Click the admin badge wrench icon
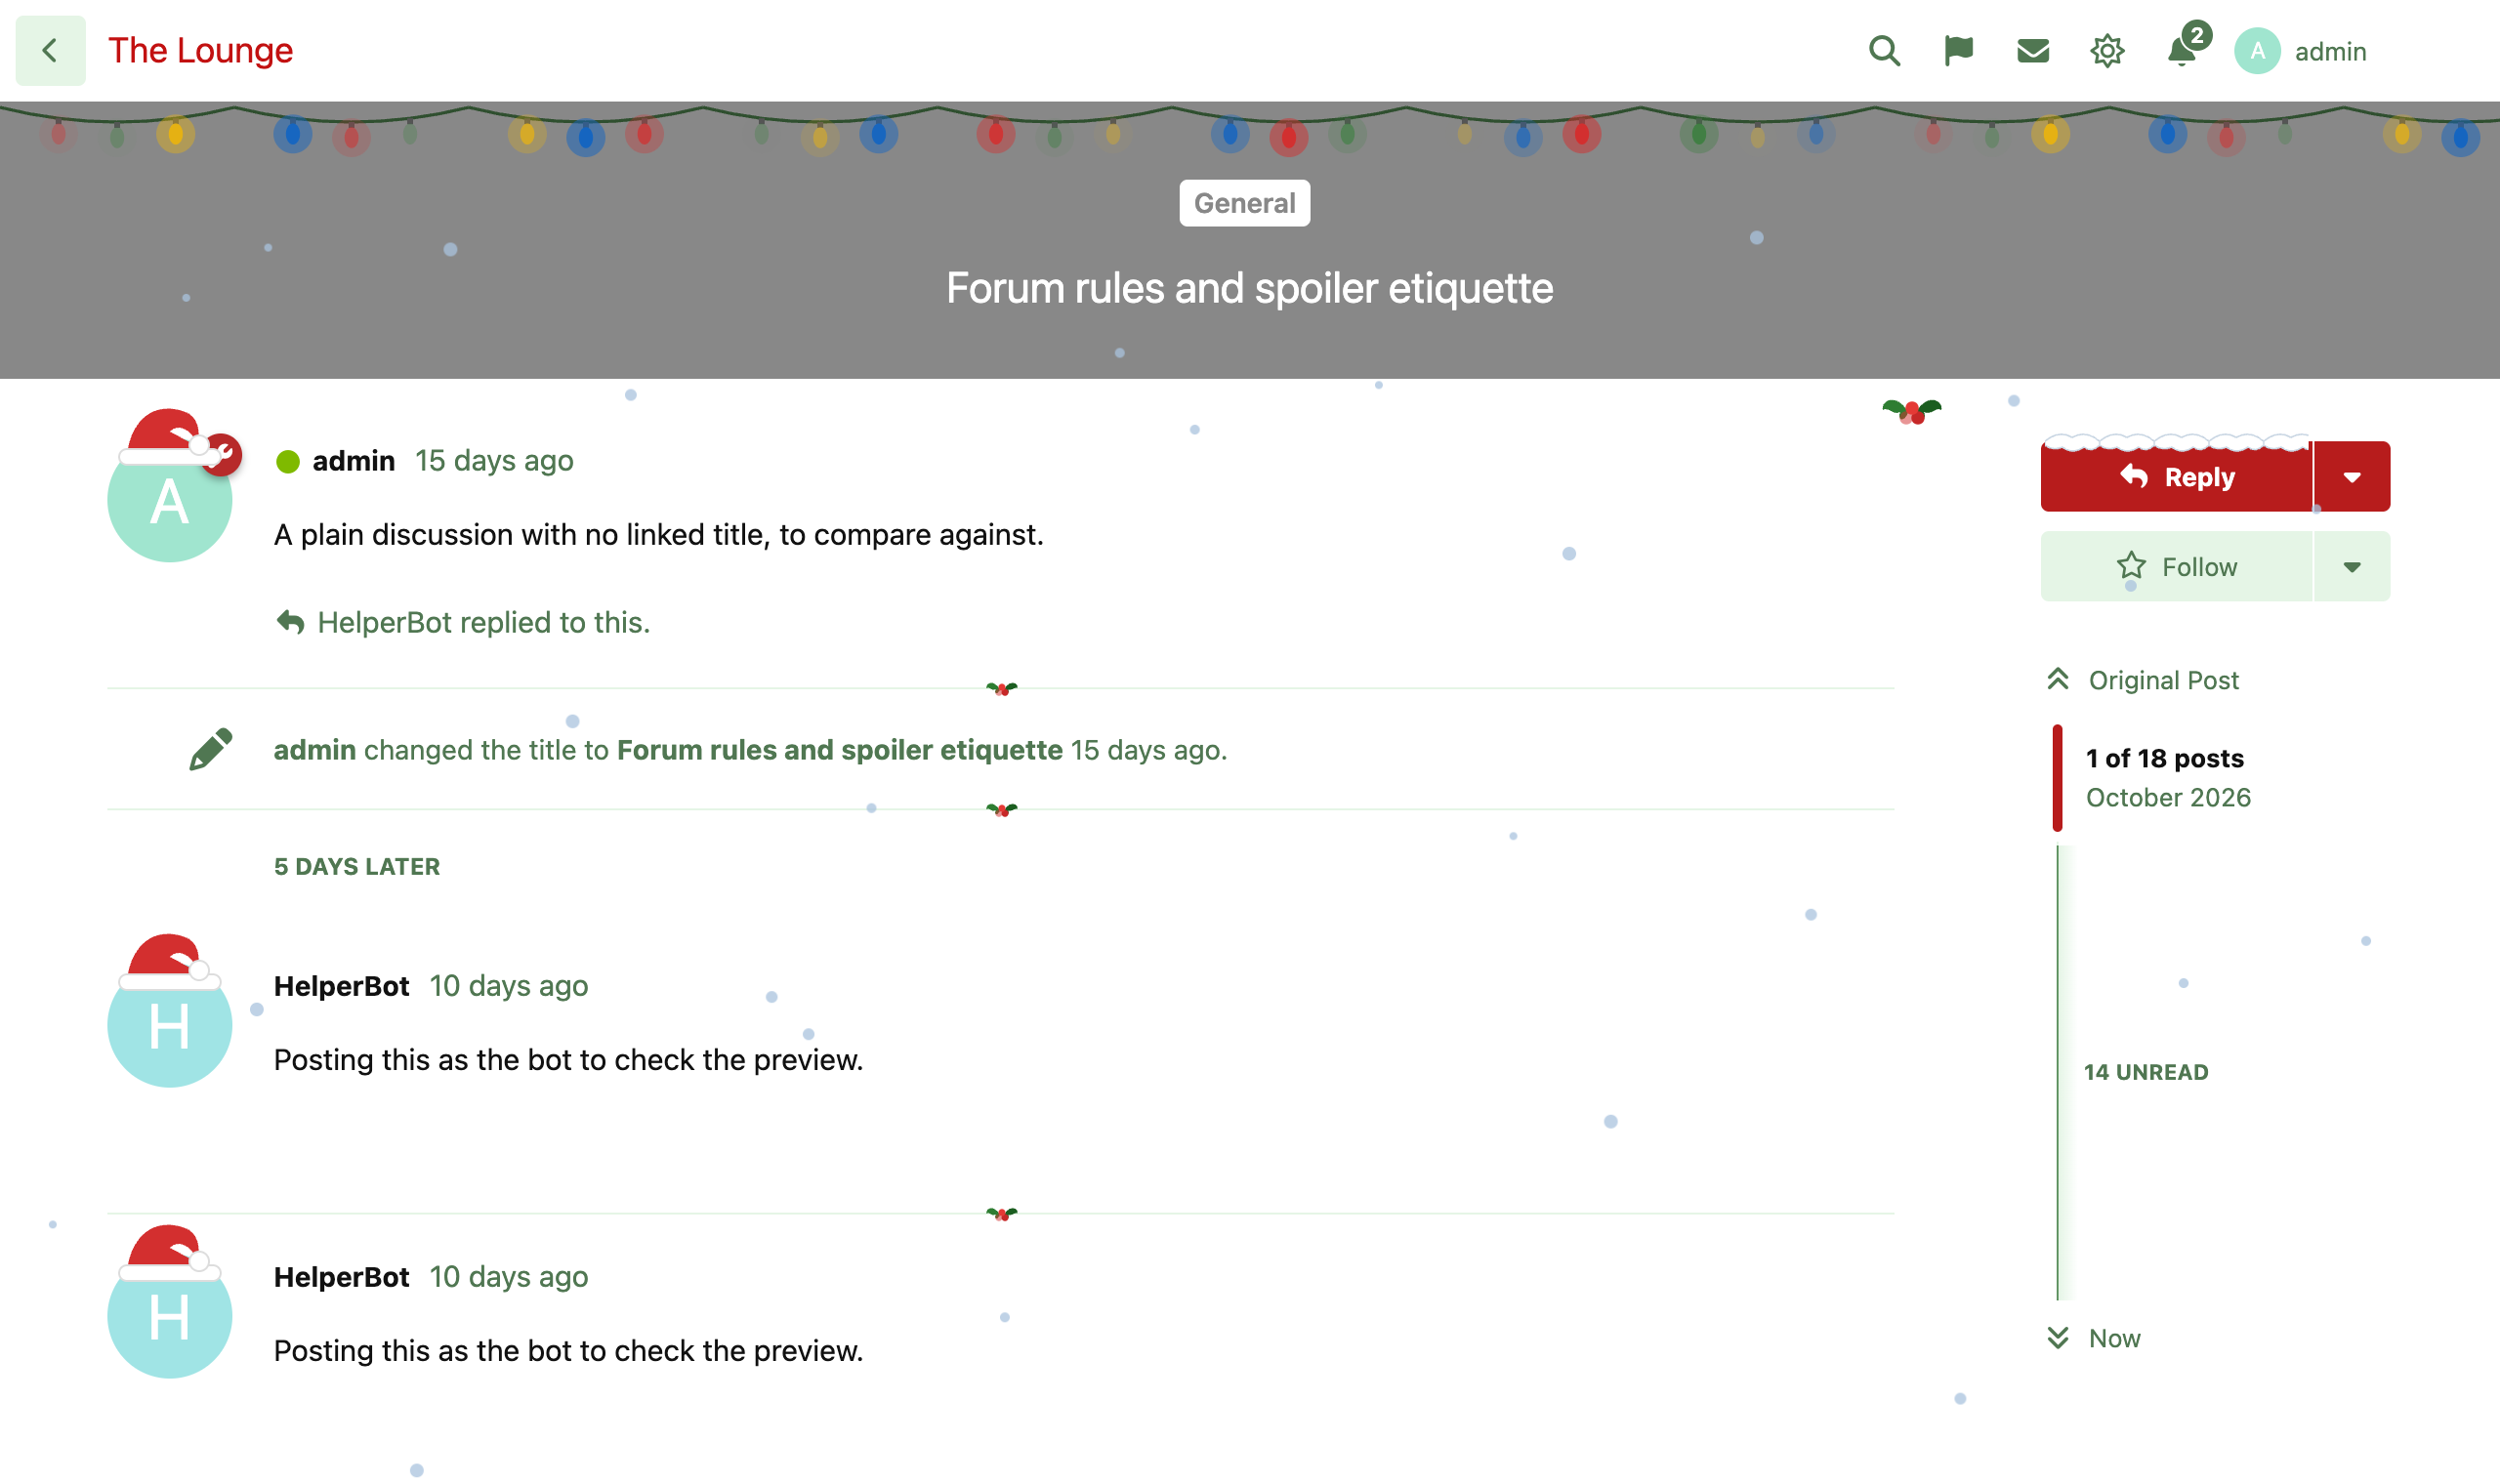Image resolution: width=2500 pixels, height=1484 pixels. pyautogui.click(x=224, y=455)
